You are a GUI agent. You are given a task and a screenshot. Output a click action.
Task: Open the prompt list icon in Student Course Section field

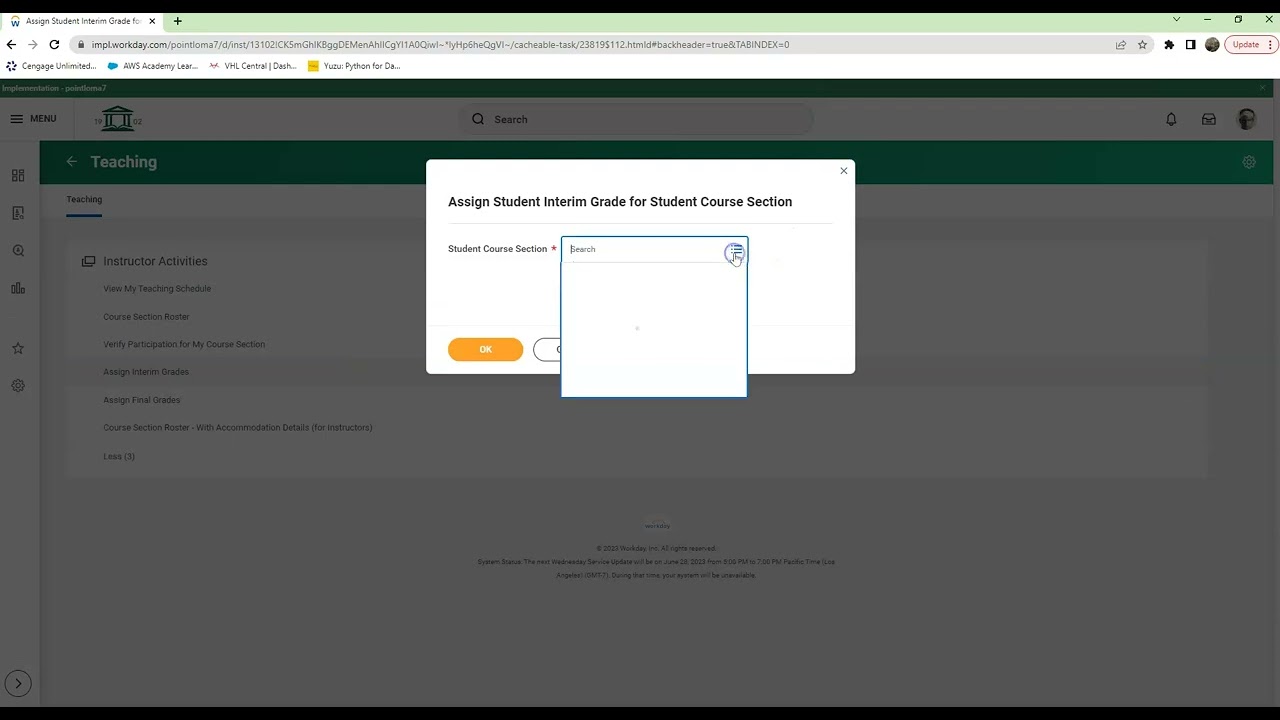click(x=735, y=250)
